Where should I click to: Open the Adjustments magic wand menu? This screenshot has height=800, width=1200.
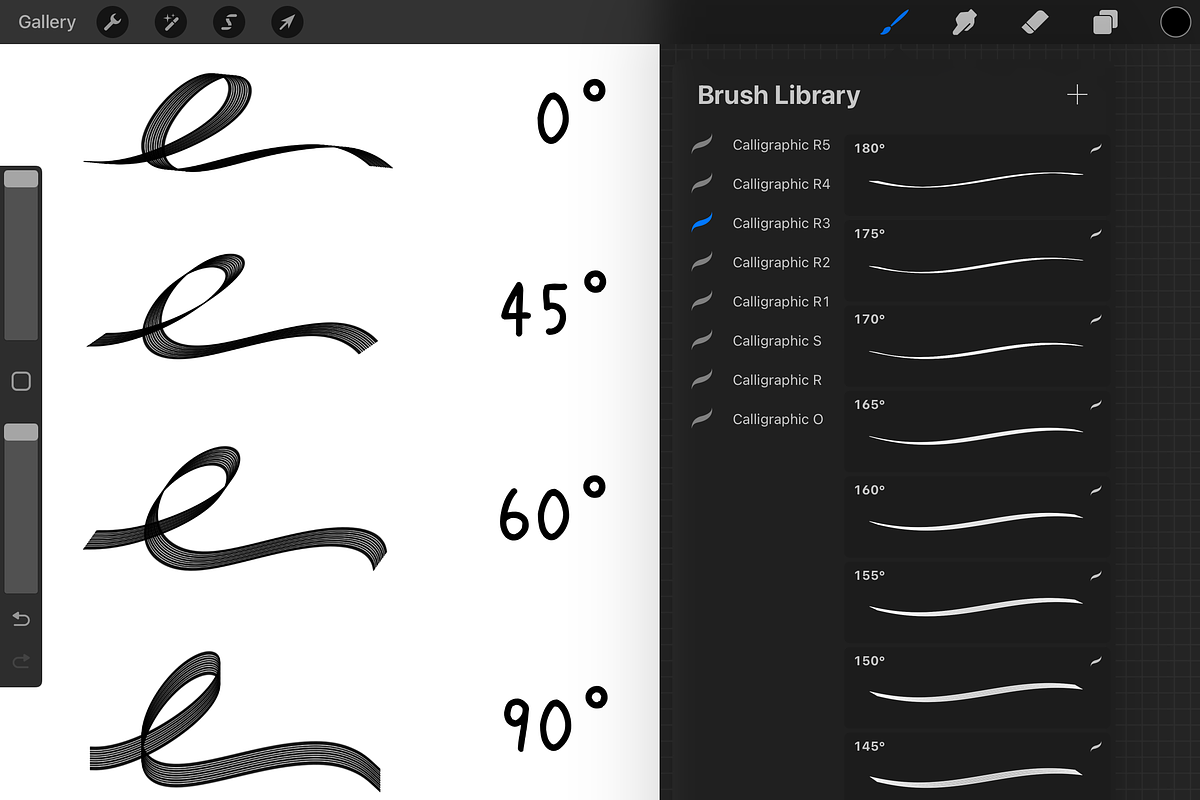[171, 22]
